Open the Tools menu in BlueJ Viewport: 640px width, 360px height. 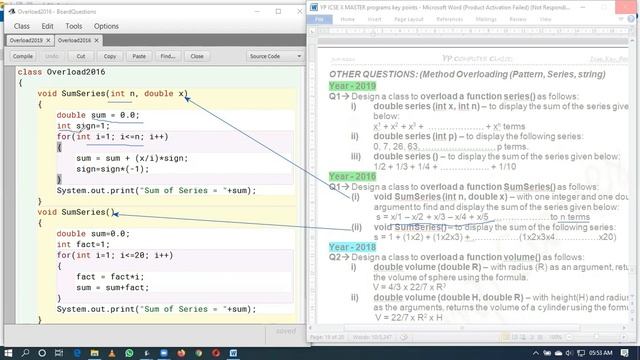(73, 26)
